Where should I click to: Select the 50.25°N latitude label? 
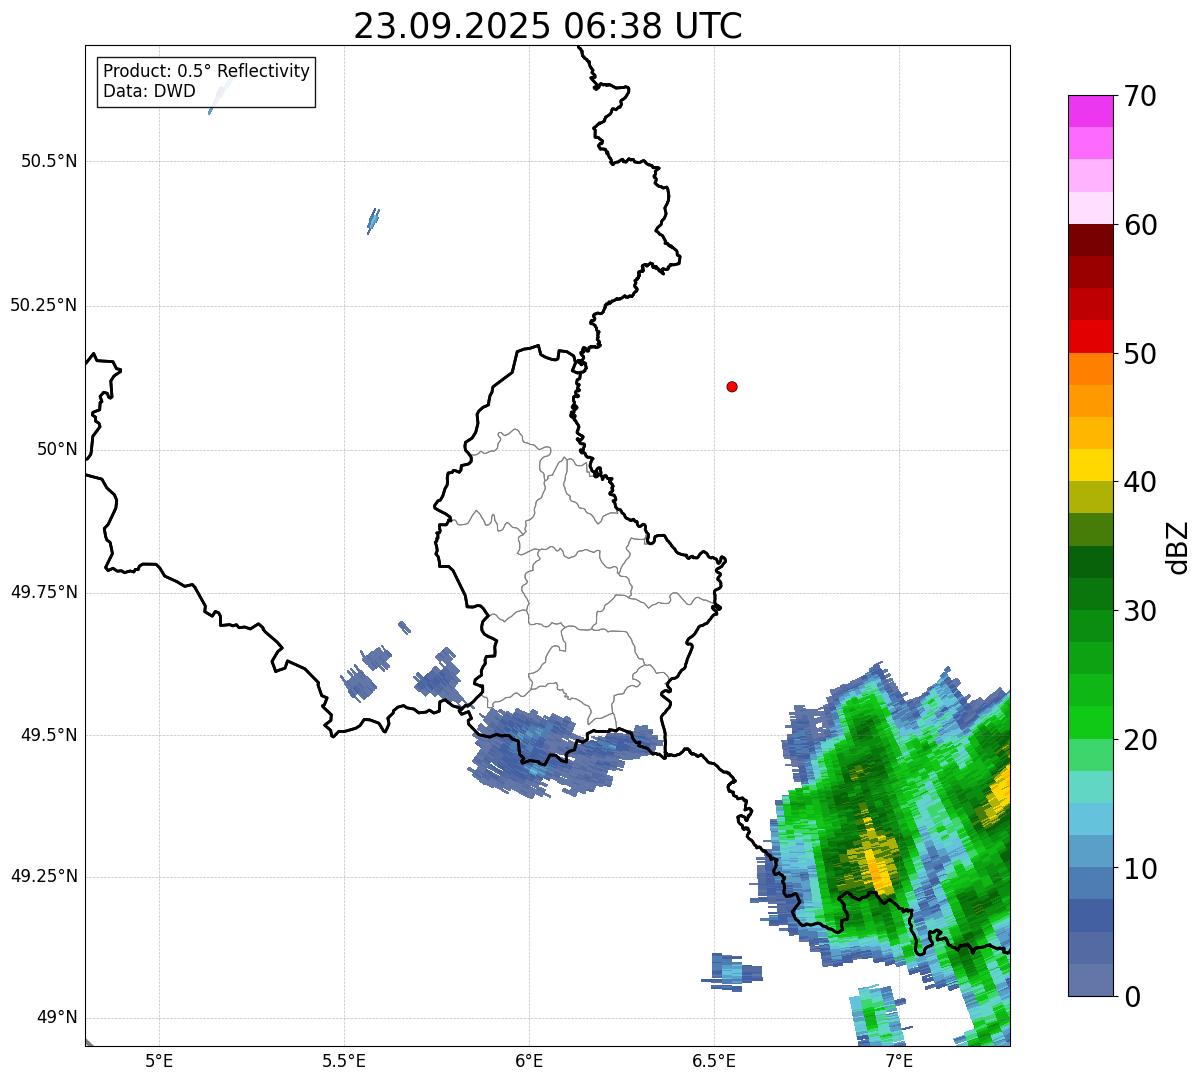pos(44,305)
